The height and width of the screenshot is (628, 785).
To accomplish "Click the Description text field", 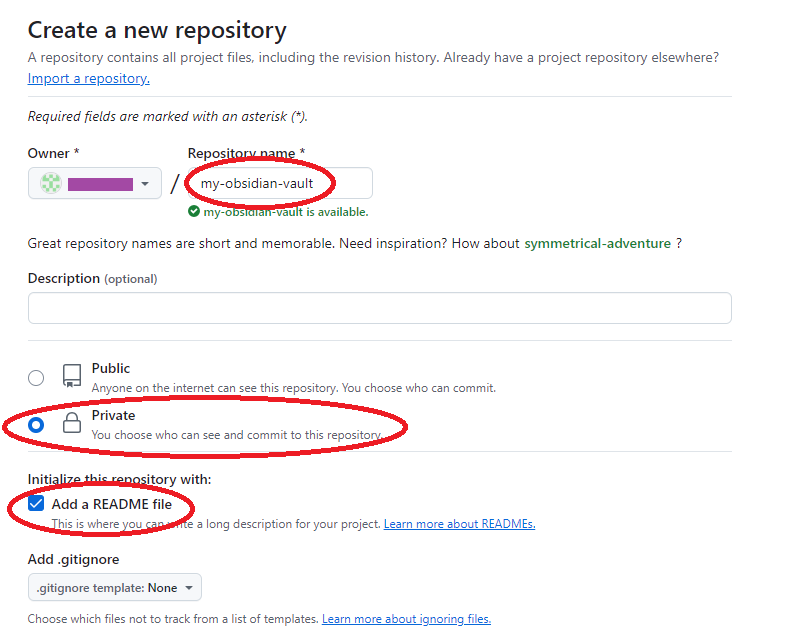I will [379, 308].
